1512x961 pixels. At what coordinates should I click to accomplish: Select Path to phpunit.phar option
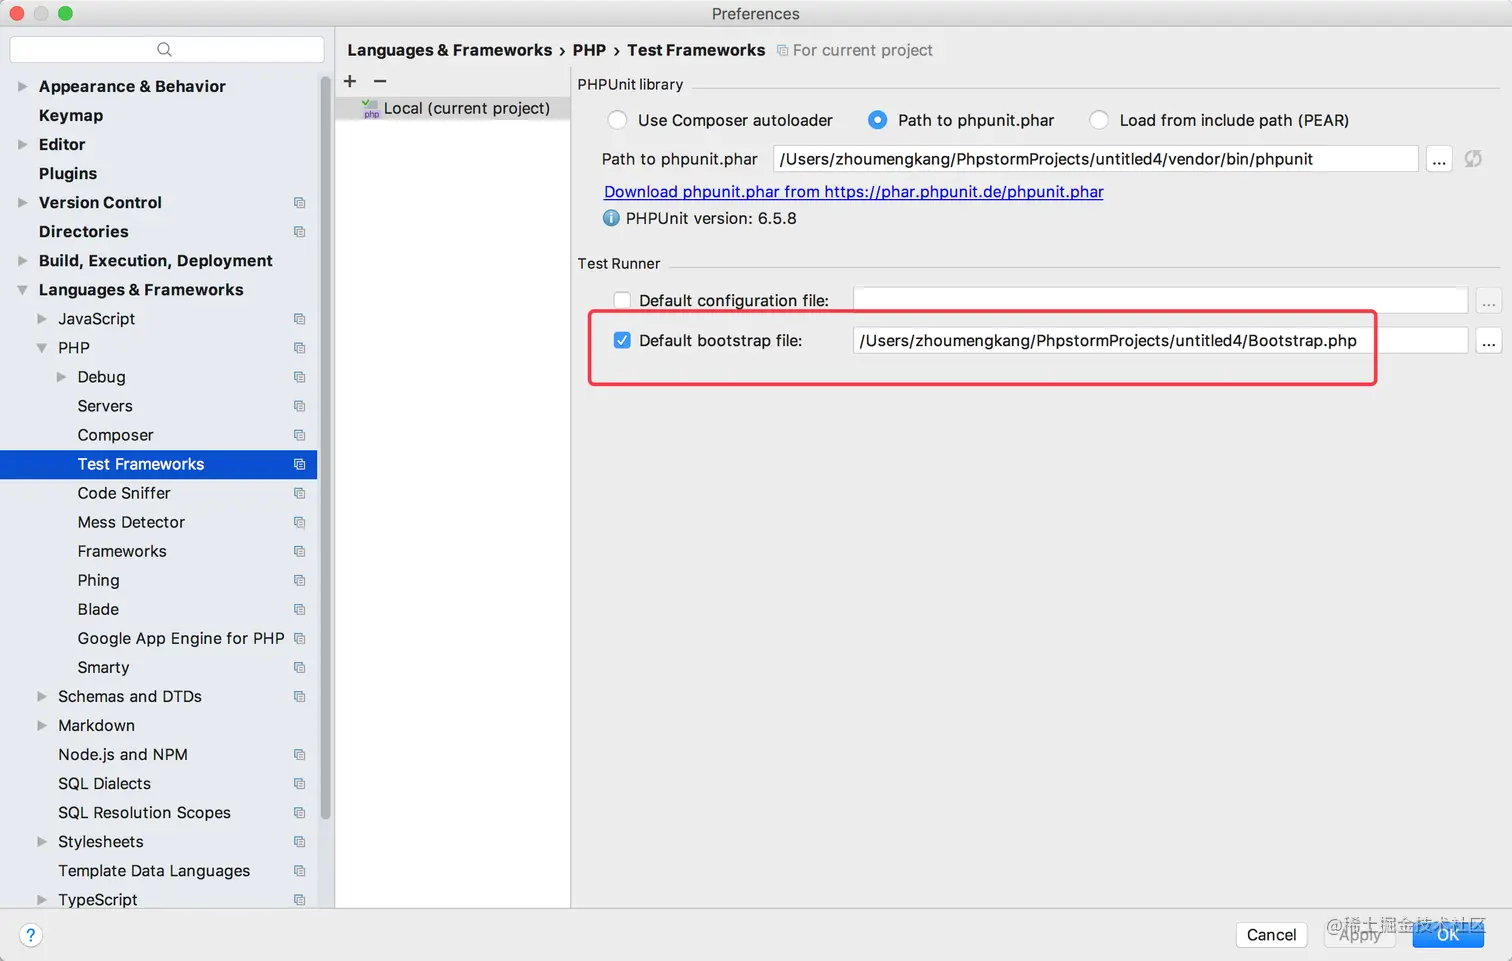(x=877, y=120)
